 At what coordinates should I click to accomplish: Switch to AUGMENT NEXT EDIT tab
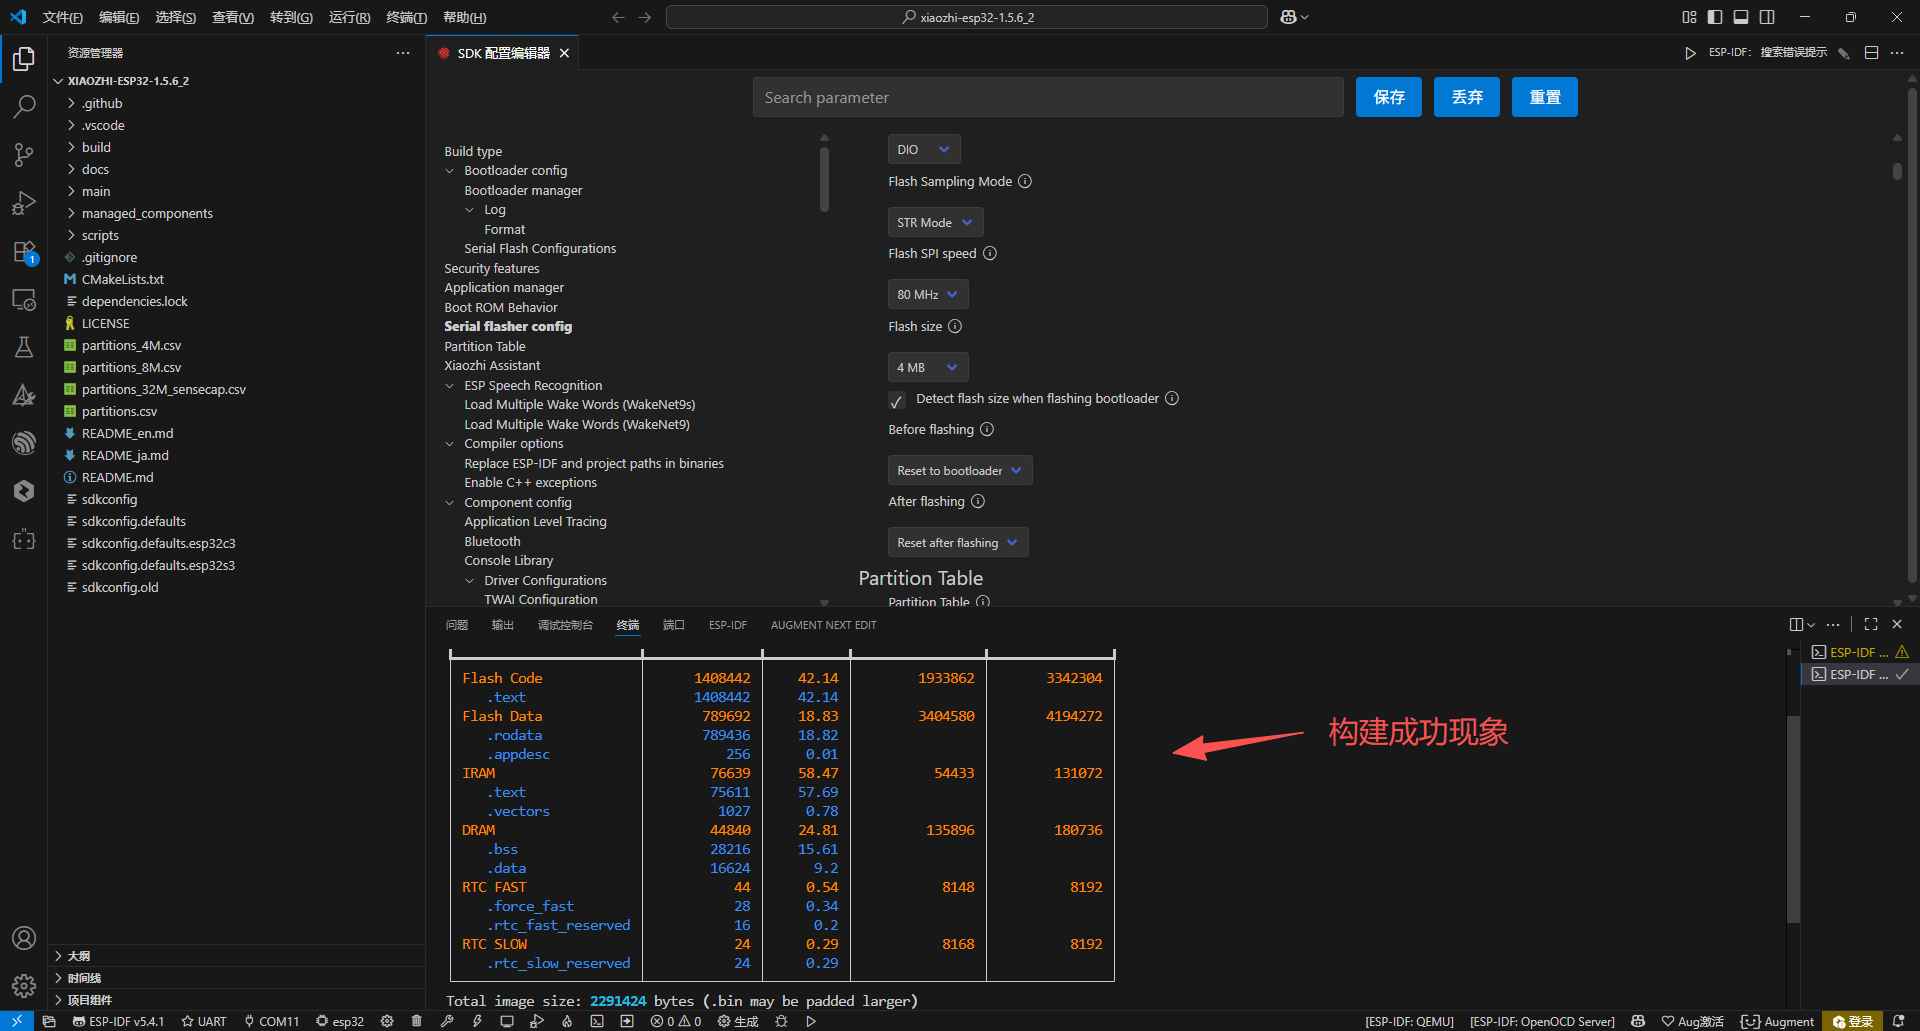[823, 625]
